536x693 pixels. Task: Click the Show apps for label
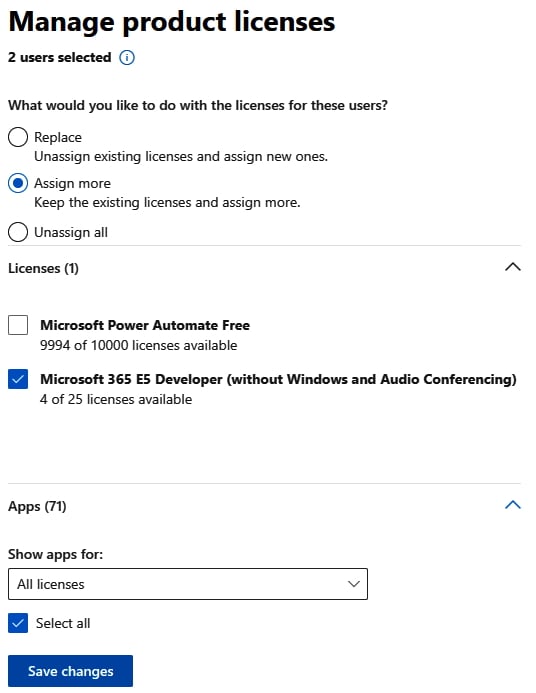pyautogui.click(x=55, y=554)
